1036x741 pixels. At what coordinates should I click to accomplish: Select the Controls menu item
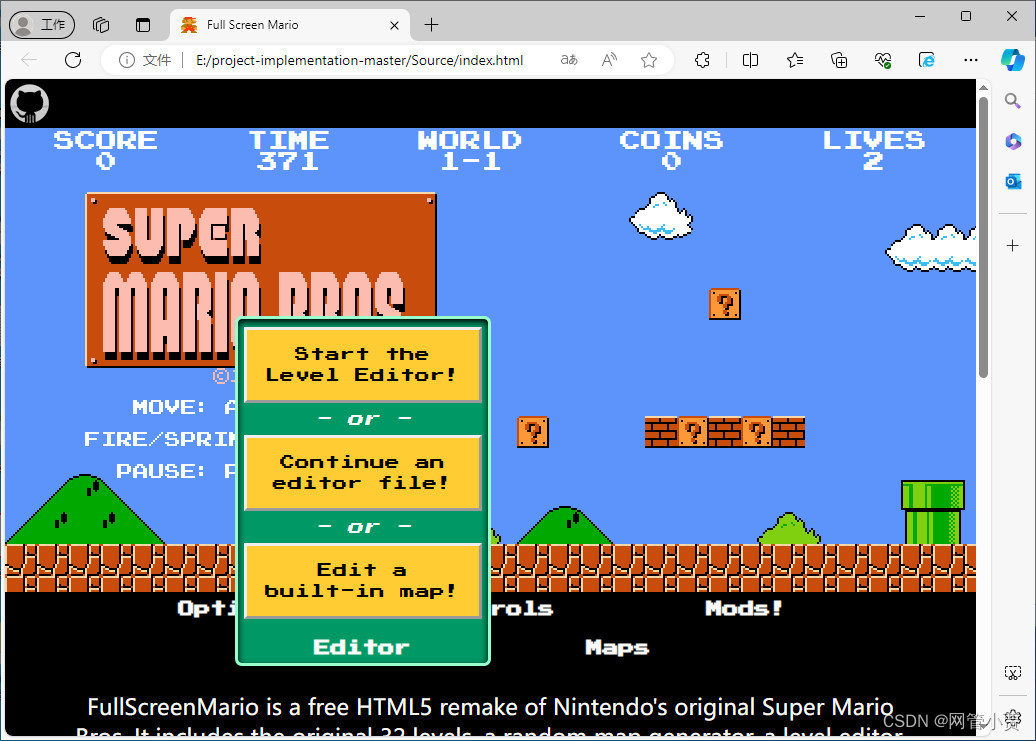(522, 608)
